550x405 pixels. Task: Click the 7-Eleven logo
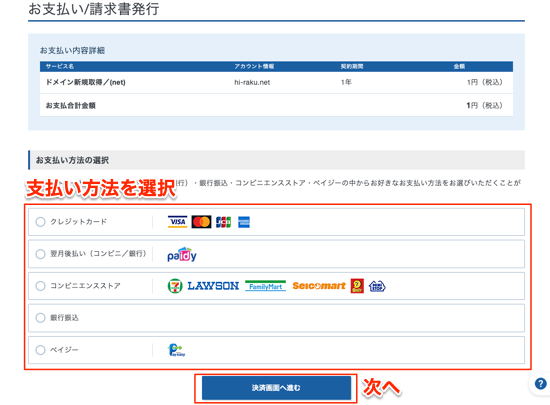click(175, 286)
